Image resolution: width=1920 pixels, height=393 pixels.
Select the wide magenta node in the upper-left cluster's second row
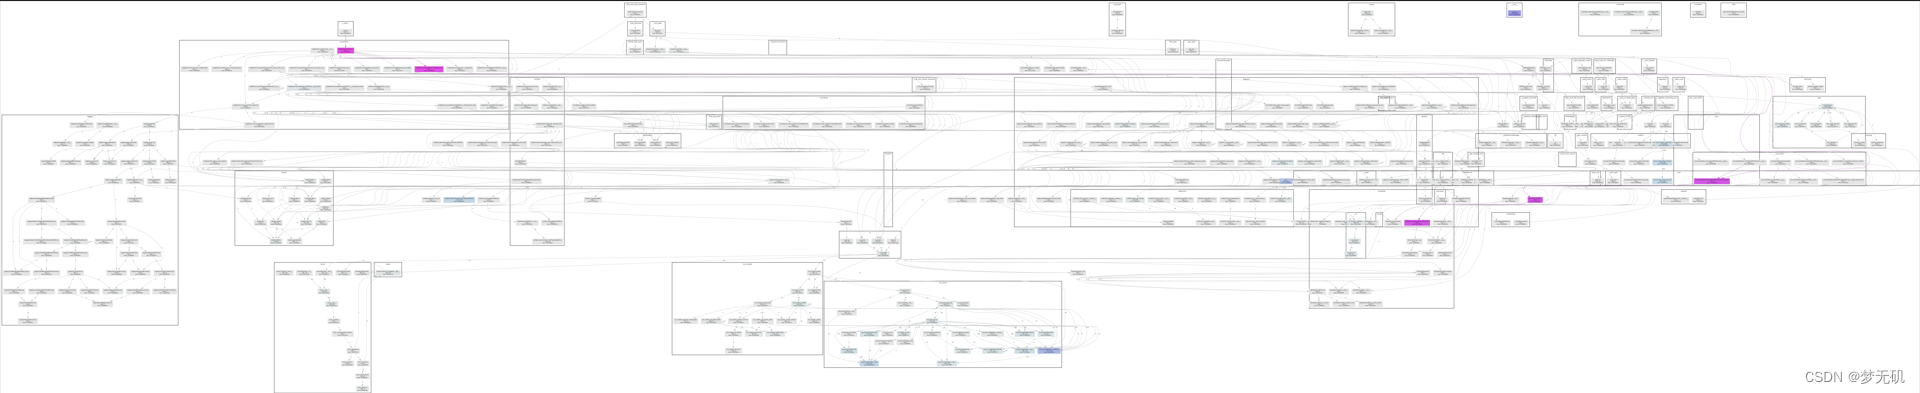pos(429,69)
